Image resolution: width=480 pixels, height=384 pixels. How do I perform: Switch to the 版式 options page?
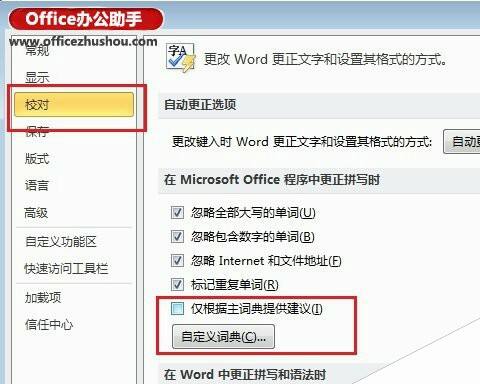pos(37,159)
